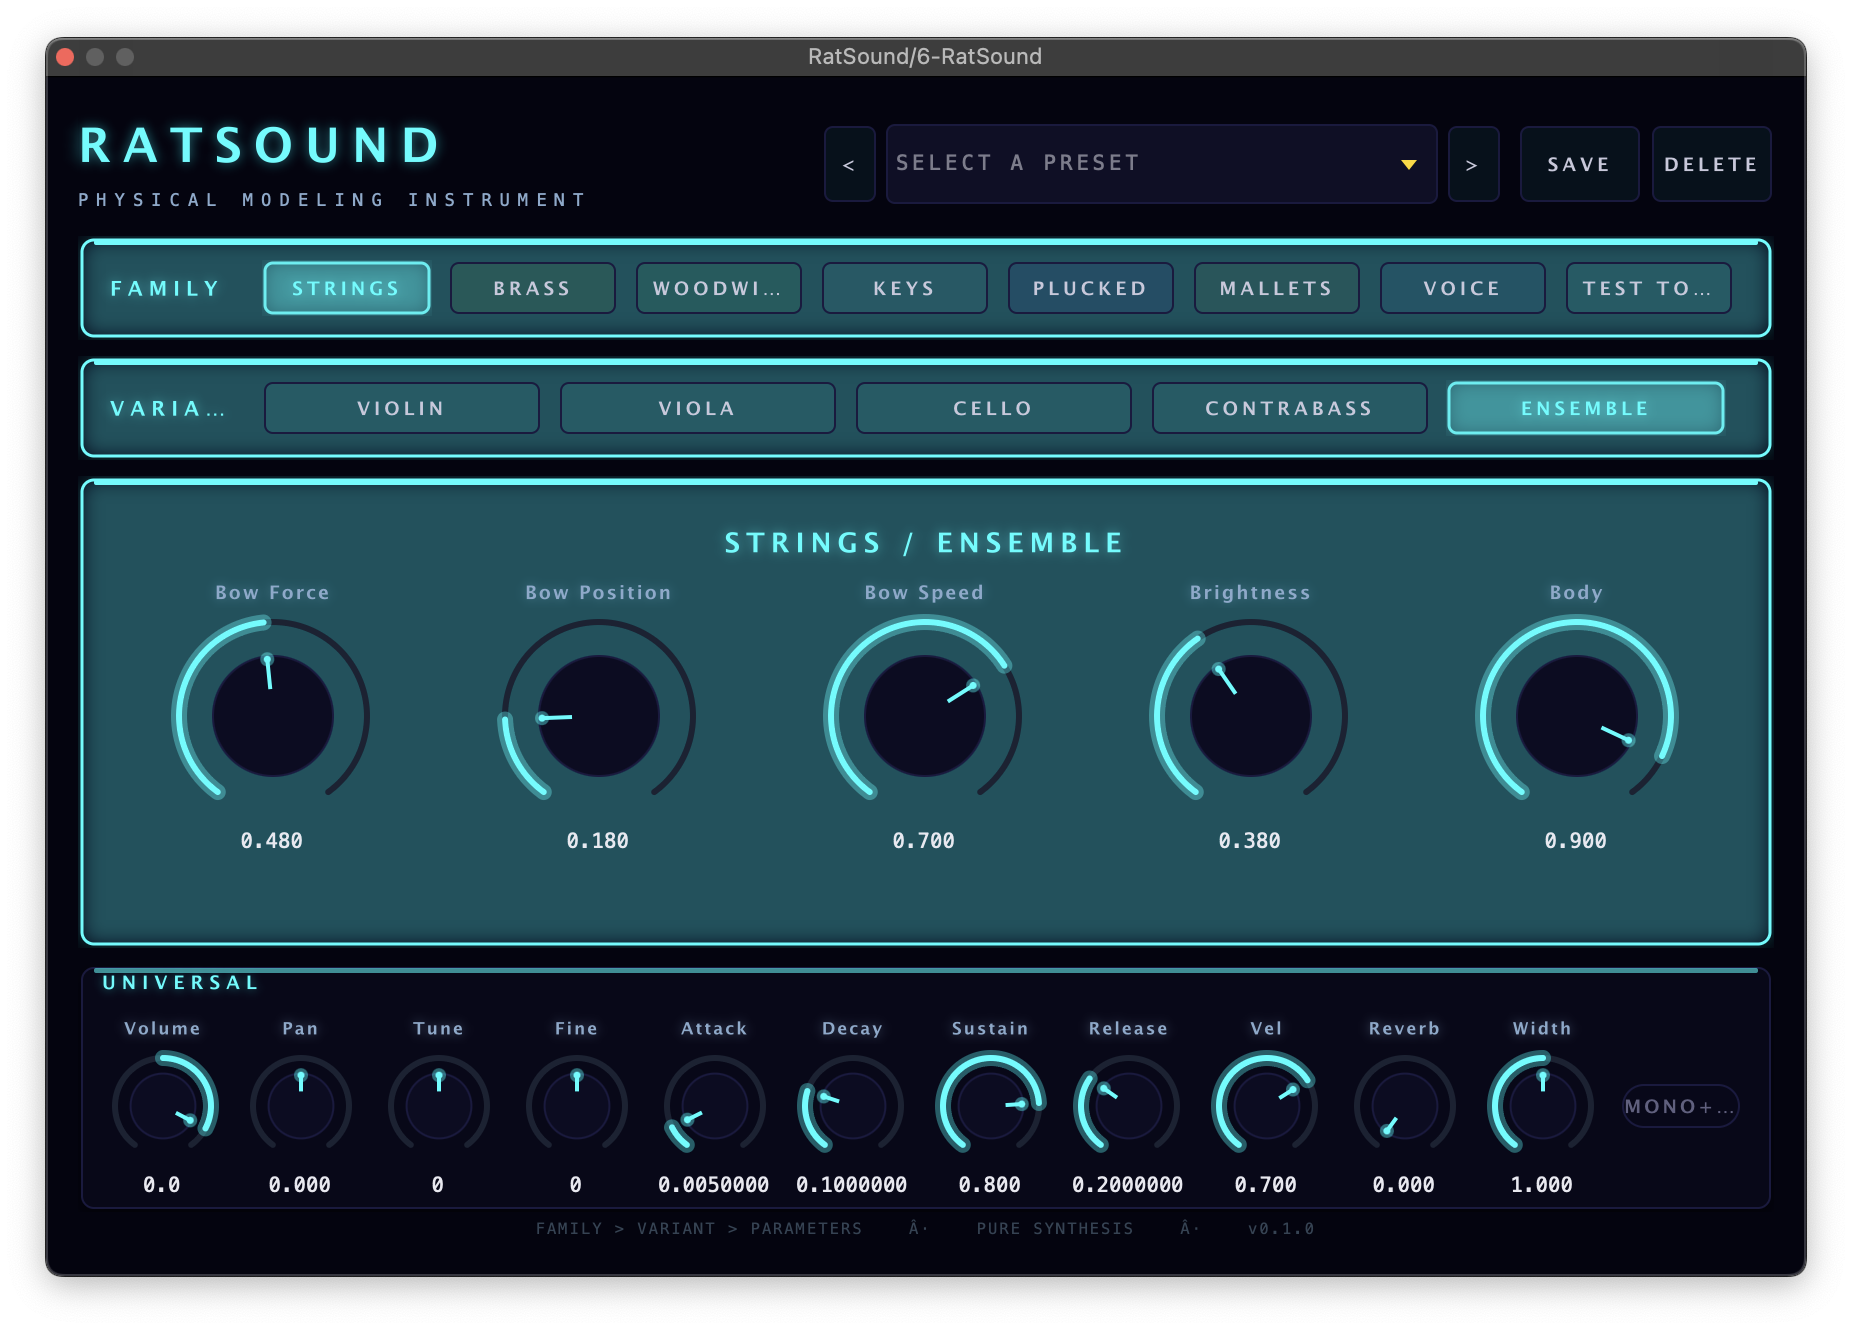This screenshot has height=1330, width=1852.
Task: Choose the Viola variant
Action: (698, 408)
